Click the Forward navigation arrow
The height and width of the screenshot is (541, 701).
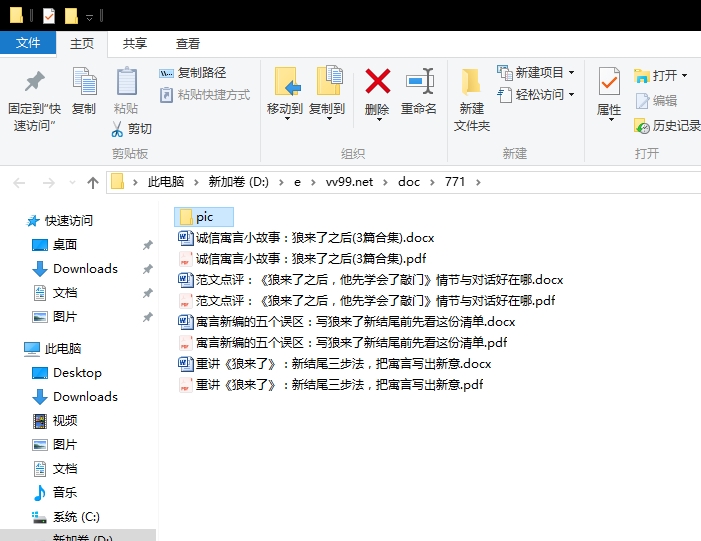48,183
